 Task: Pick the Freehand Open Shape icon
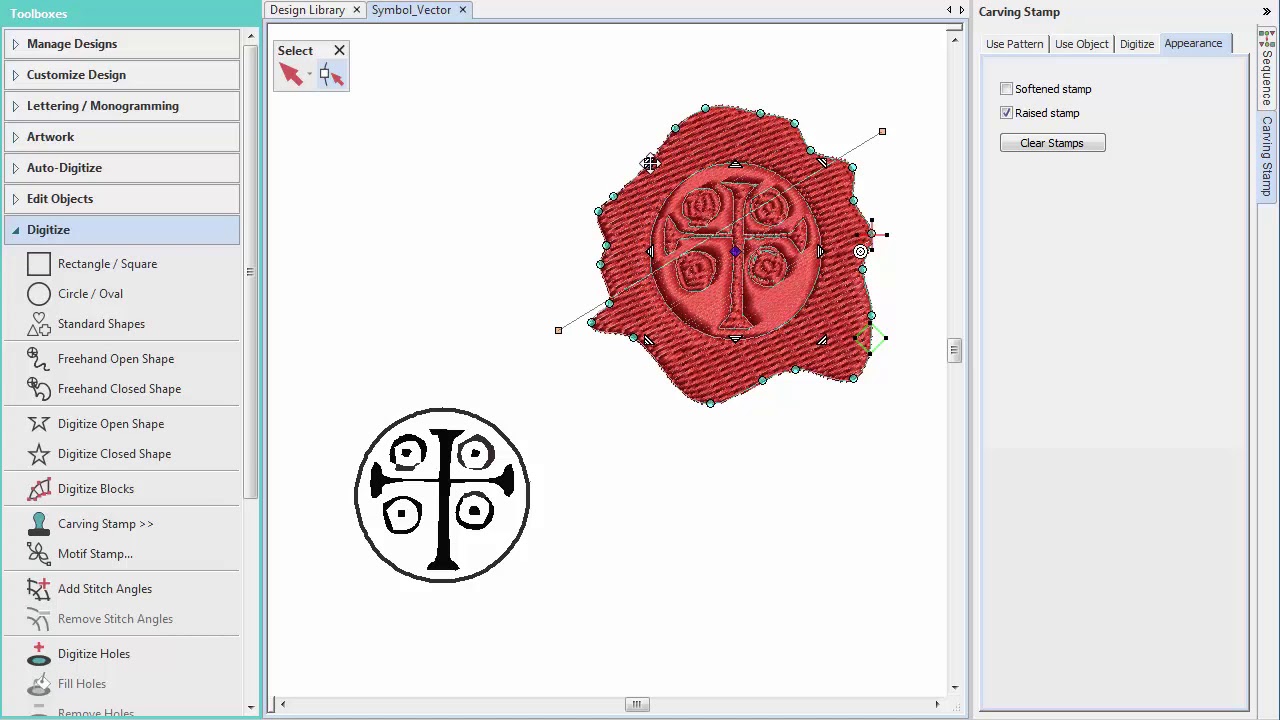tap(39, 359)
